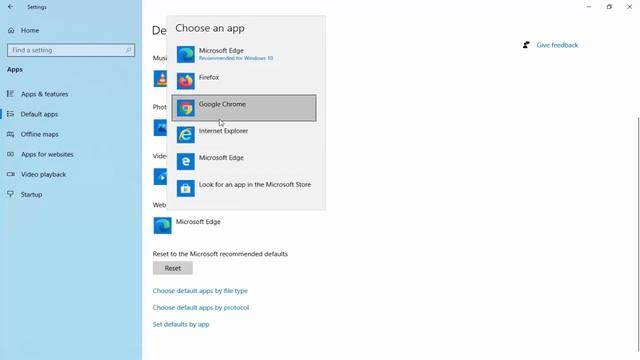Open Default apps page
This screenshot has height=360, width=640.
(39, 114)
